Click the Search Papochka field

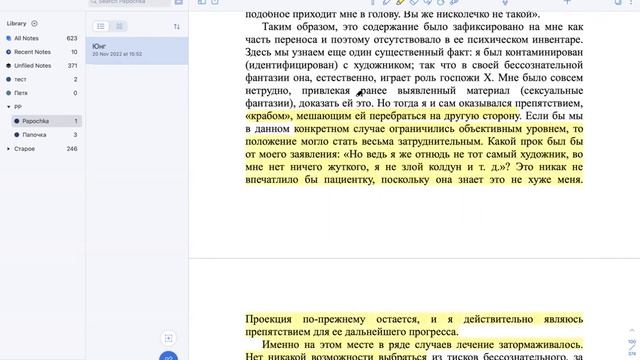click(129, 2)
